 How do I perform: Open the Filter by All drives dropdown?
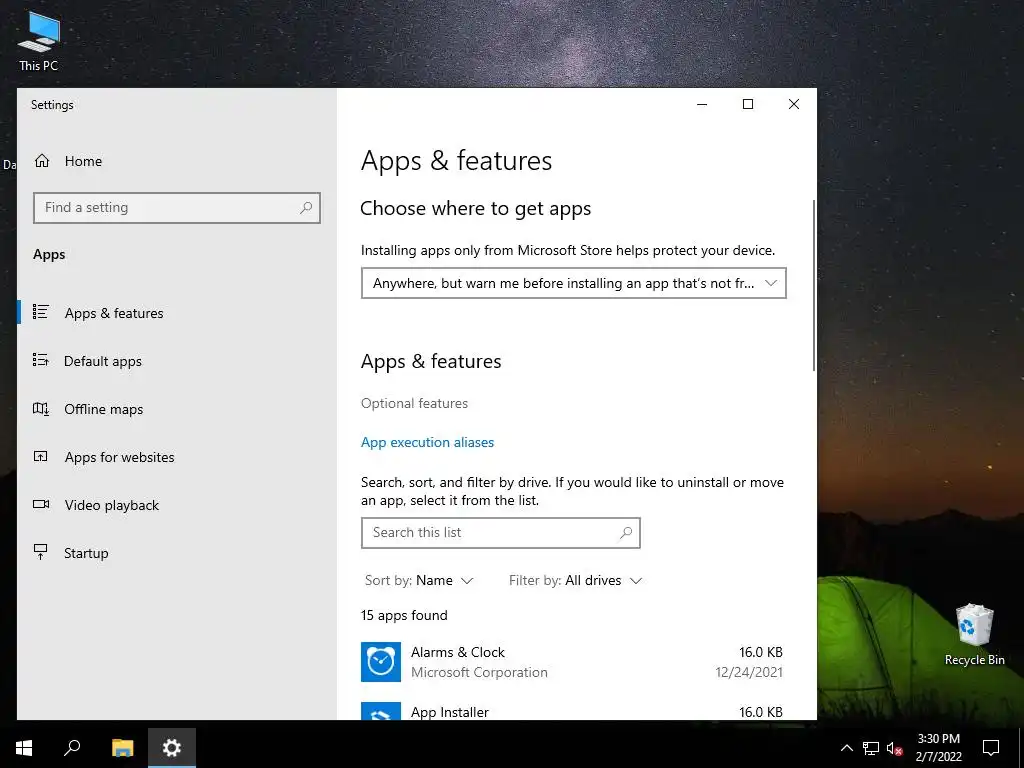tap(575, 580)
